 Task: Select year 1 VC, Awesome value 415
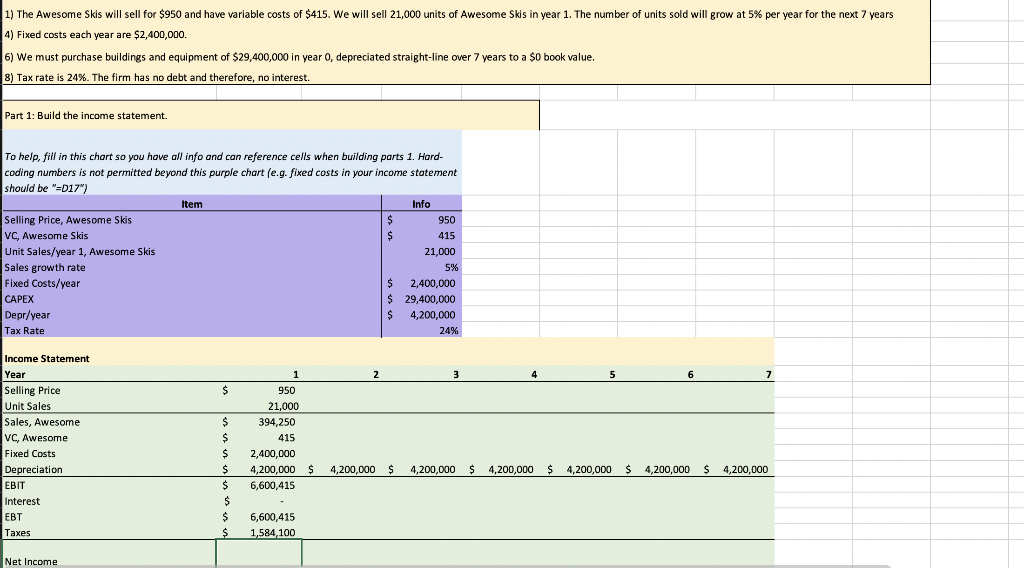coord(259,437)
